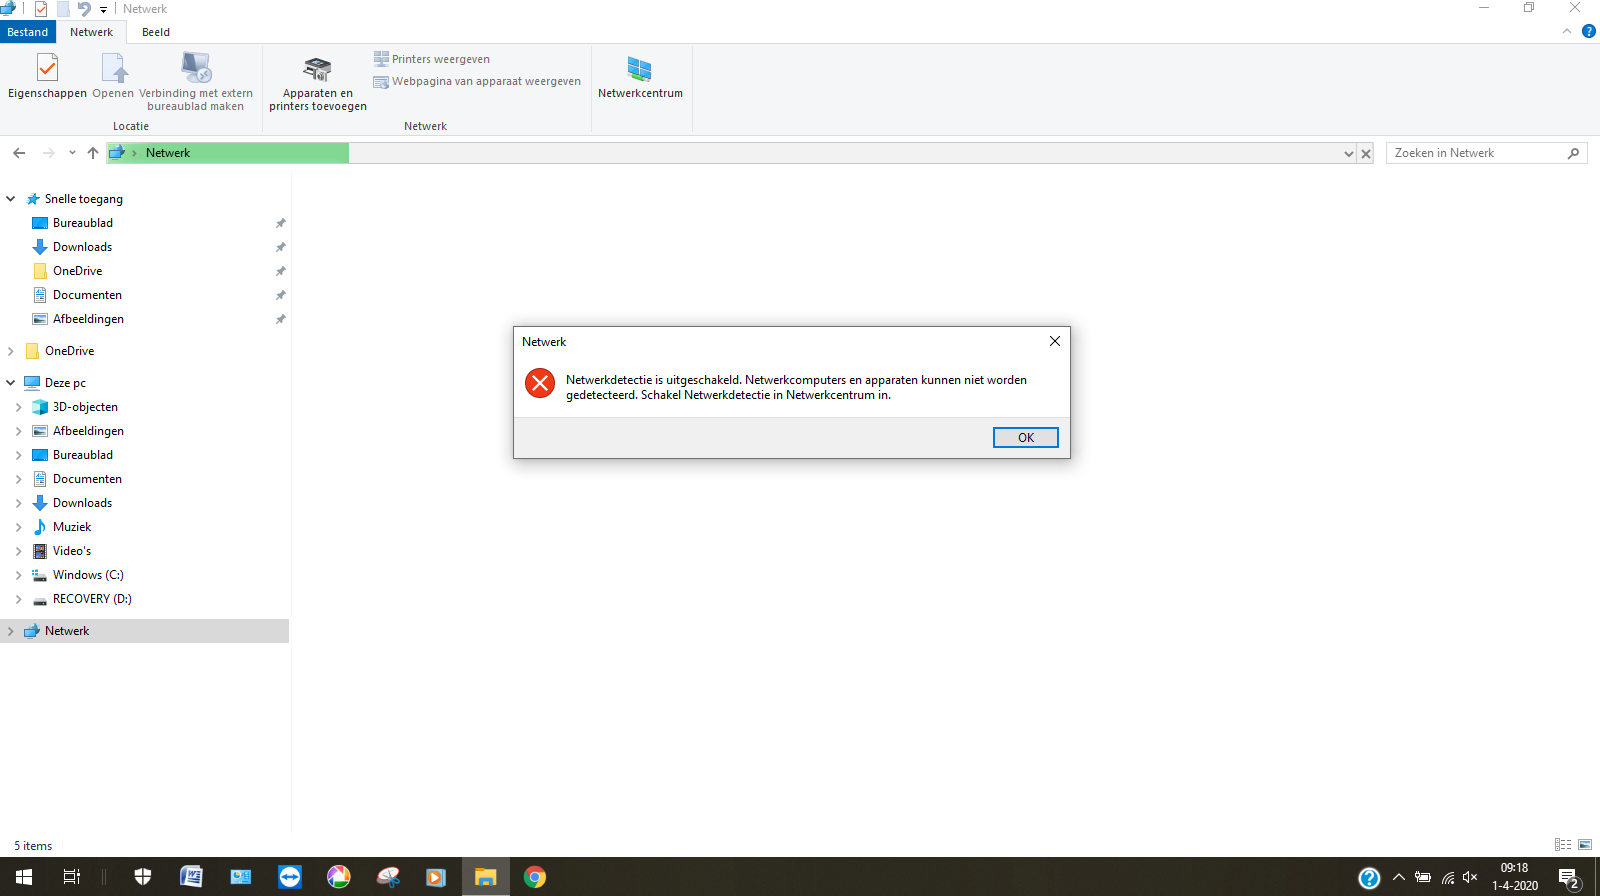Open the Windows Start menu
1600x896 pixels.
click(x=24, y=877)
